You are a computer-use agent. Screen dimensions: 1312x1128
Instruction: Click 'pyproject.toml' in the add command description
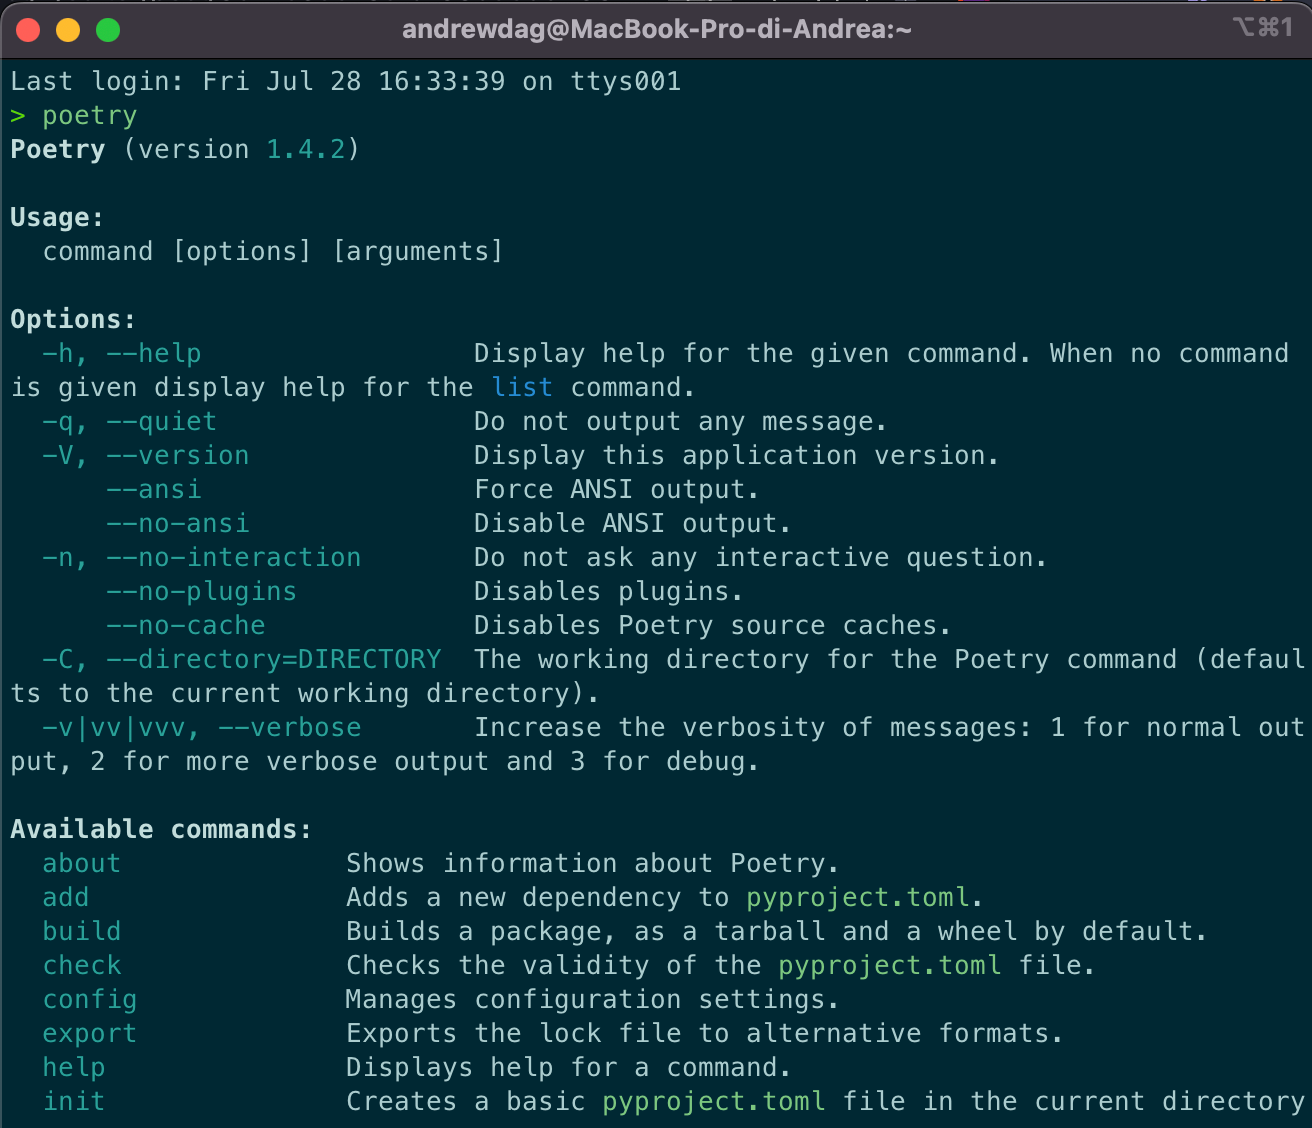tap(858, 897)
